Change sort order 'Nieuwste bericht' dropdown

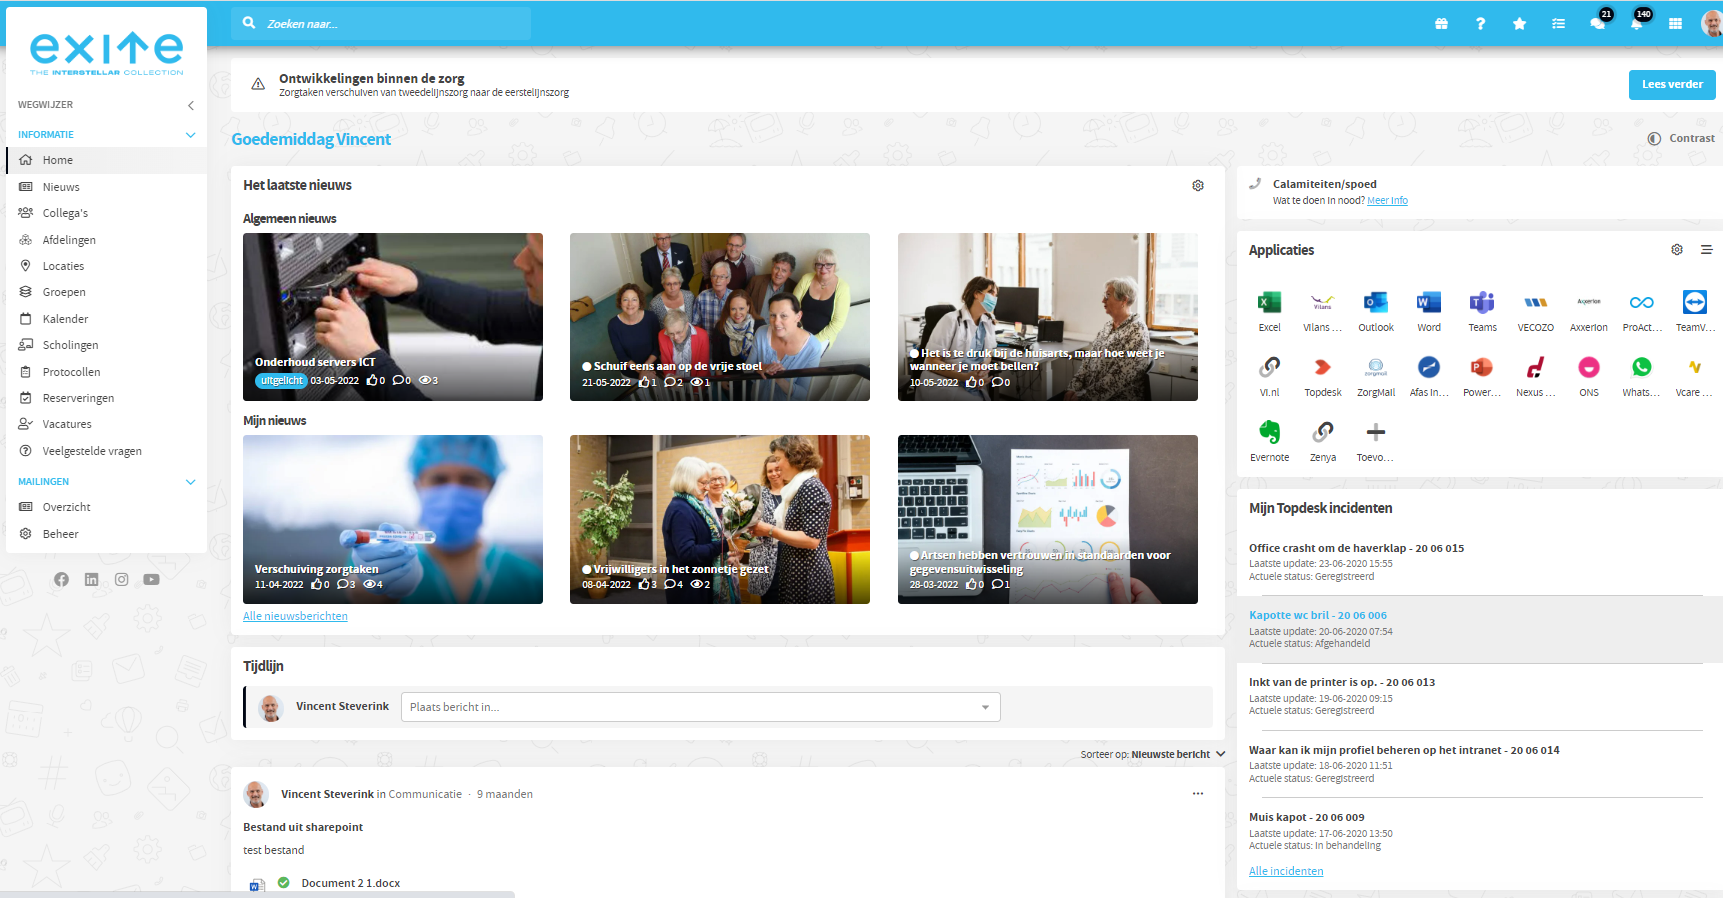click(x=1178, y=755)
